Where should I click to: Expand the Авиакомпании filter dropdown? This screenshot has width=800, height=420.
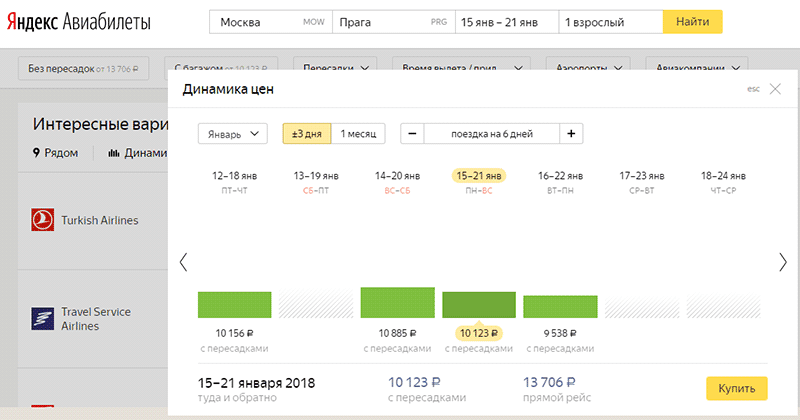point(697,63)
